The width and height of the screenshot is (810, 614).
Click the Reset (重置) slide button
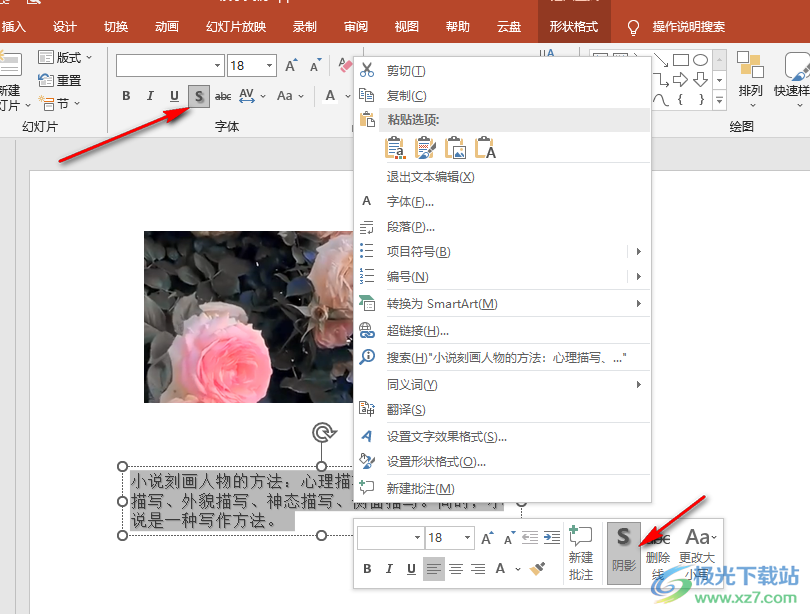pyautogui.click(x=61, y=80)
